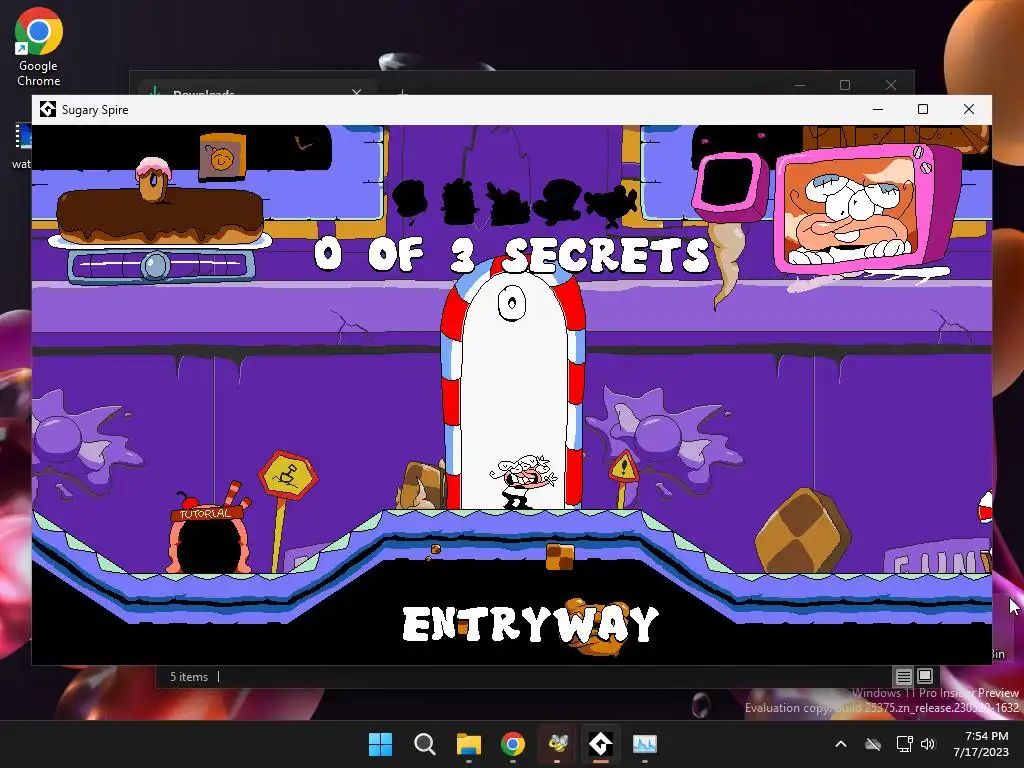The image size is (1024, 768).
Task: Click the Sugary Spire title bar icon
Action: click(x=48, y=109)
